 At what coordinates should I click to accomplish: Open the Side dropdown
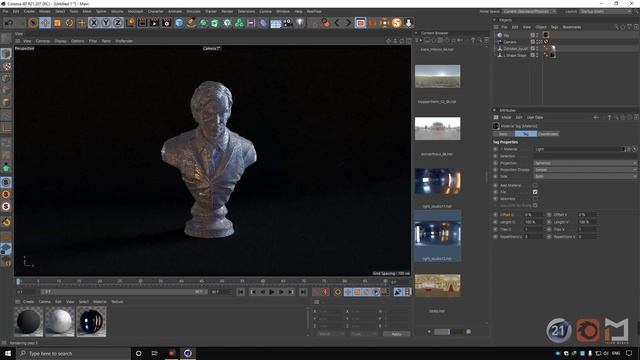[x=585, y=176]
